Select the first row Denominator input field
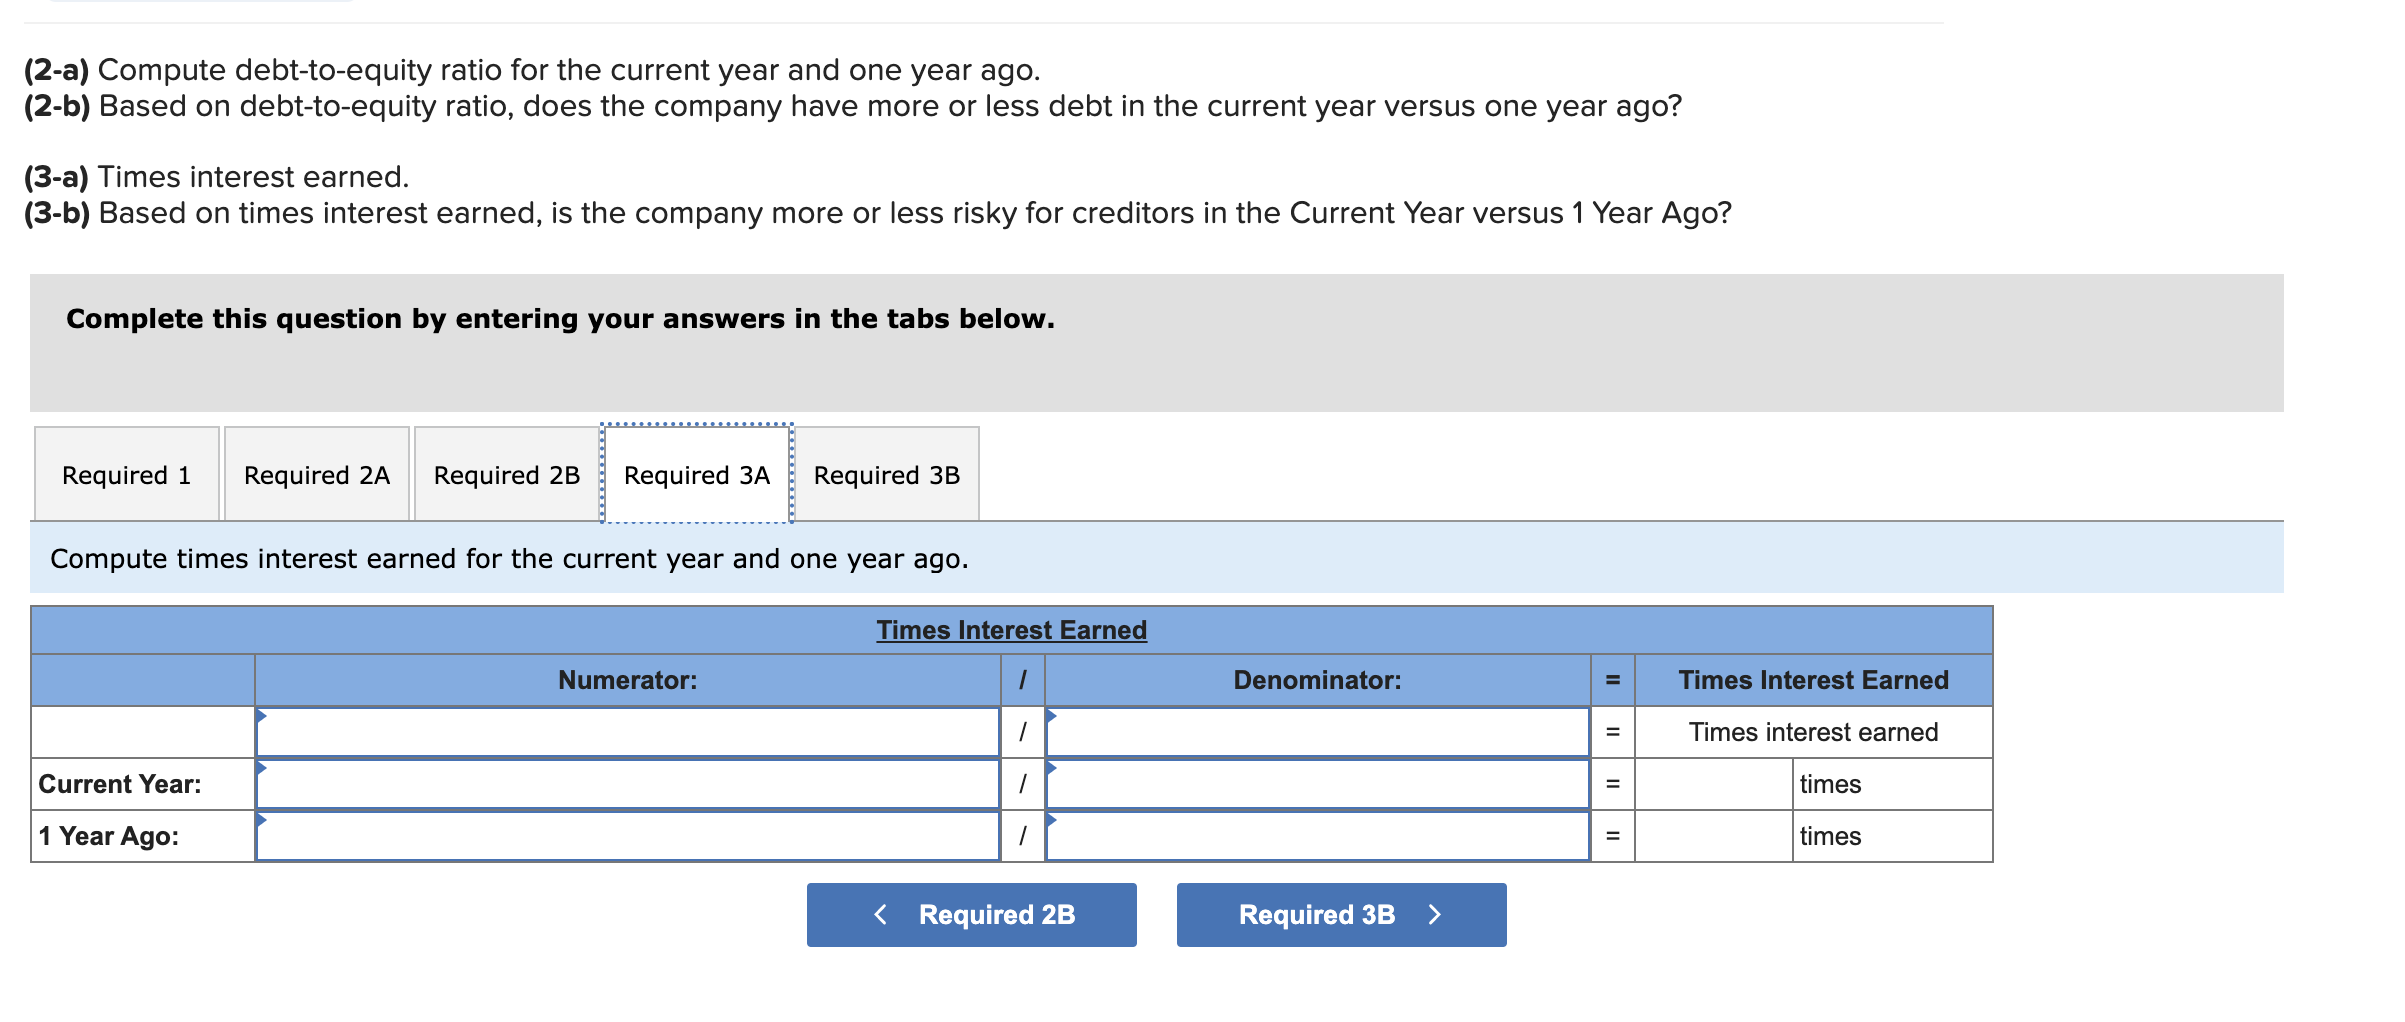Viewport: 2405px width, 1022px height. tap(1316, 732)
